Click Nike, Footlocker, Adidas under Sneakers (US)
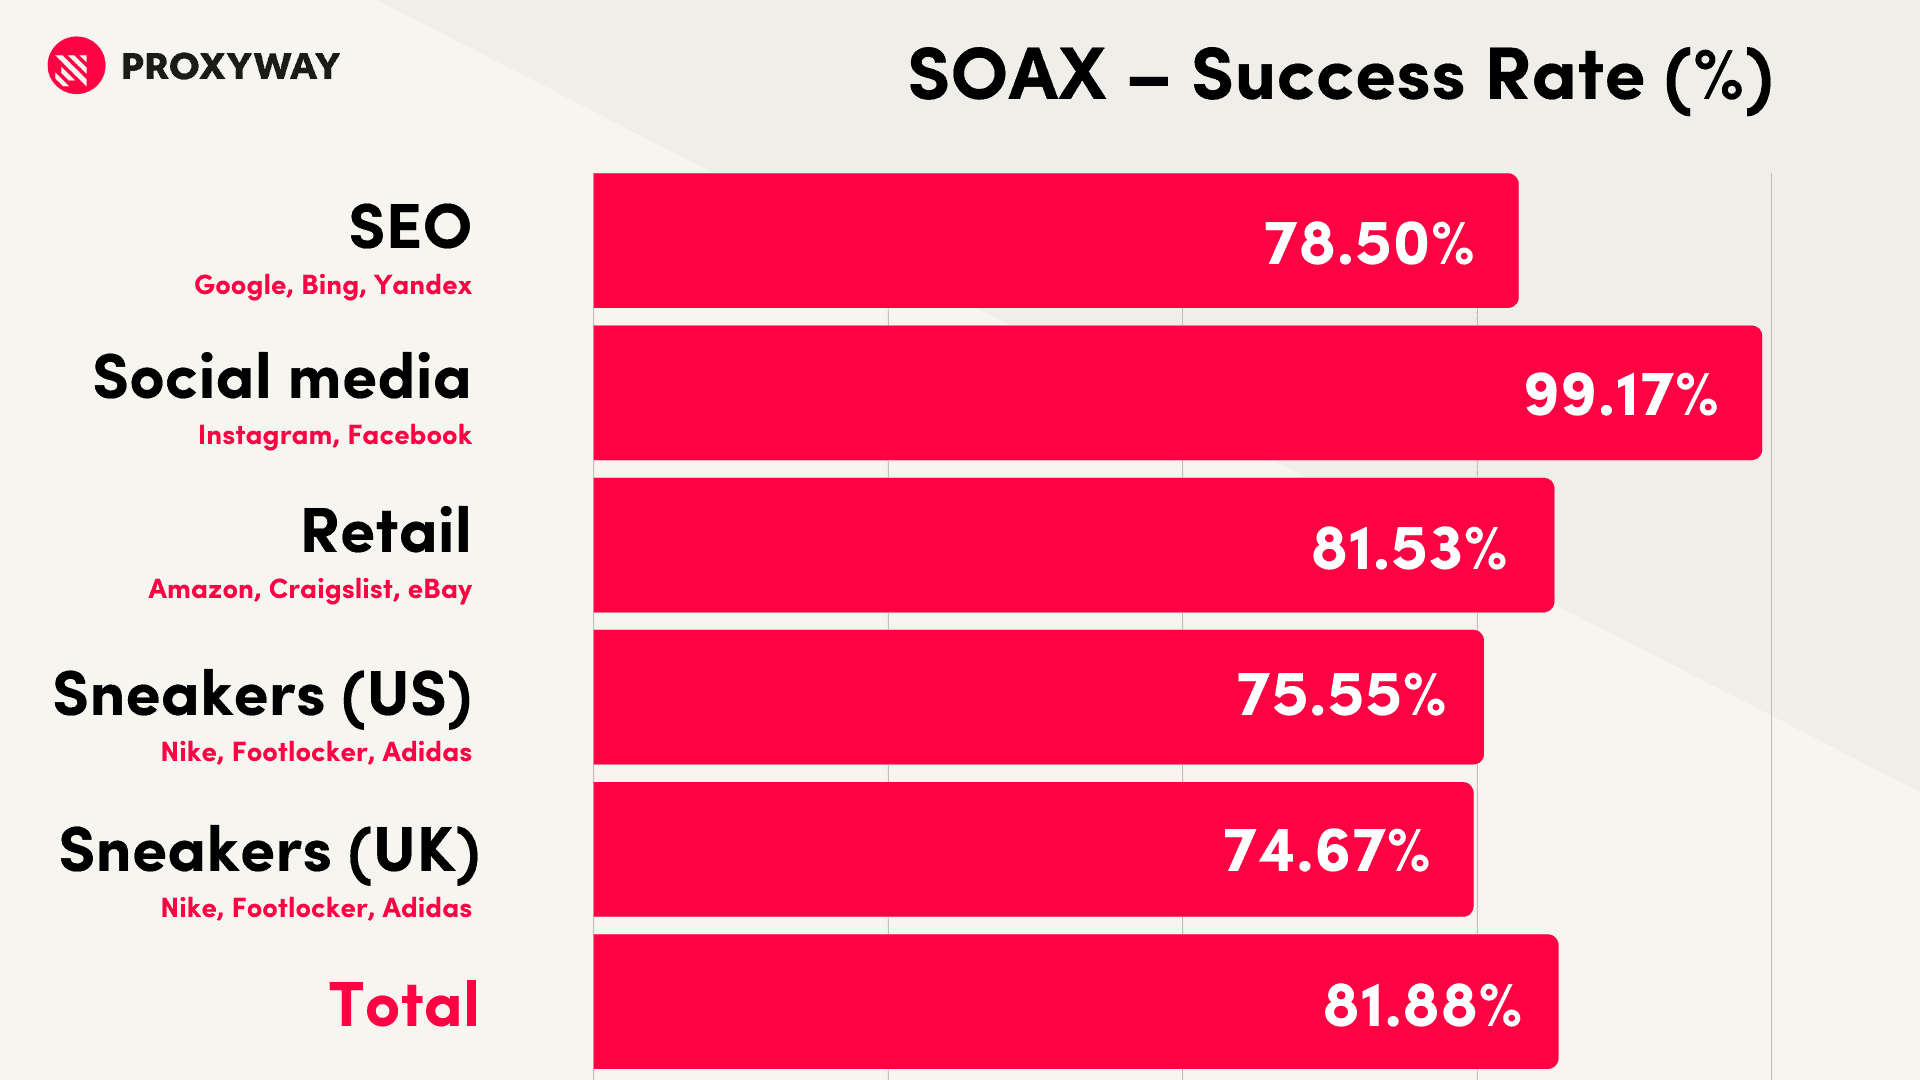 (316, 752)
